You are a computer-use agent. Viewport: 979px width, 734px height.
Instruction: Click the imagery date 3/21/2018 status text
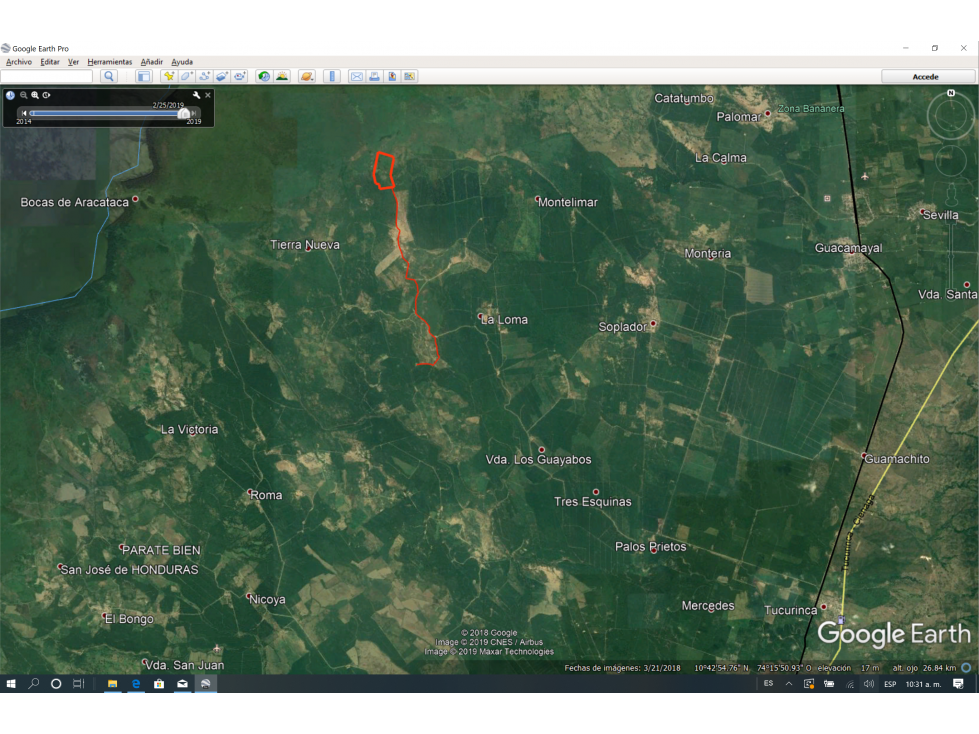[x=622, y=668]
